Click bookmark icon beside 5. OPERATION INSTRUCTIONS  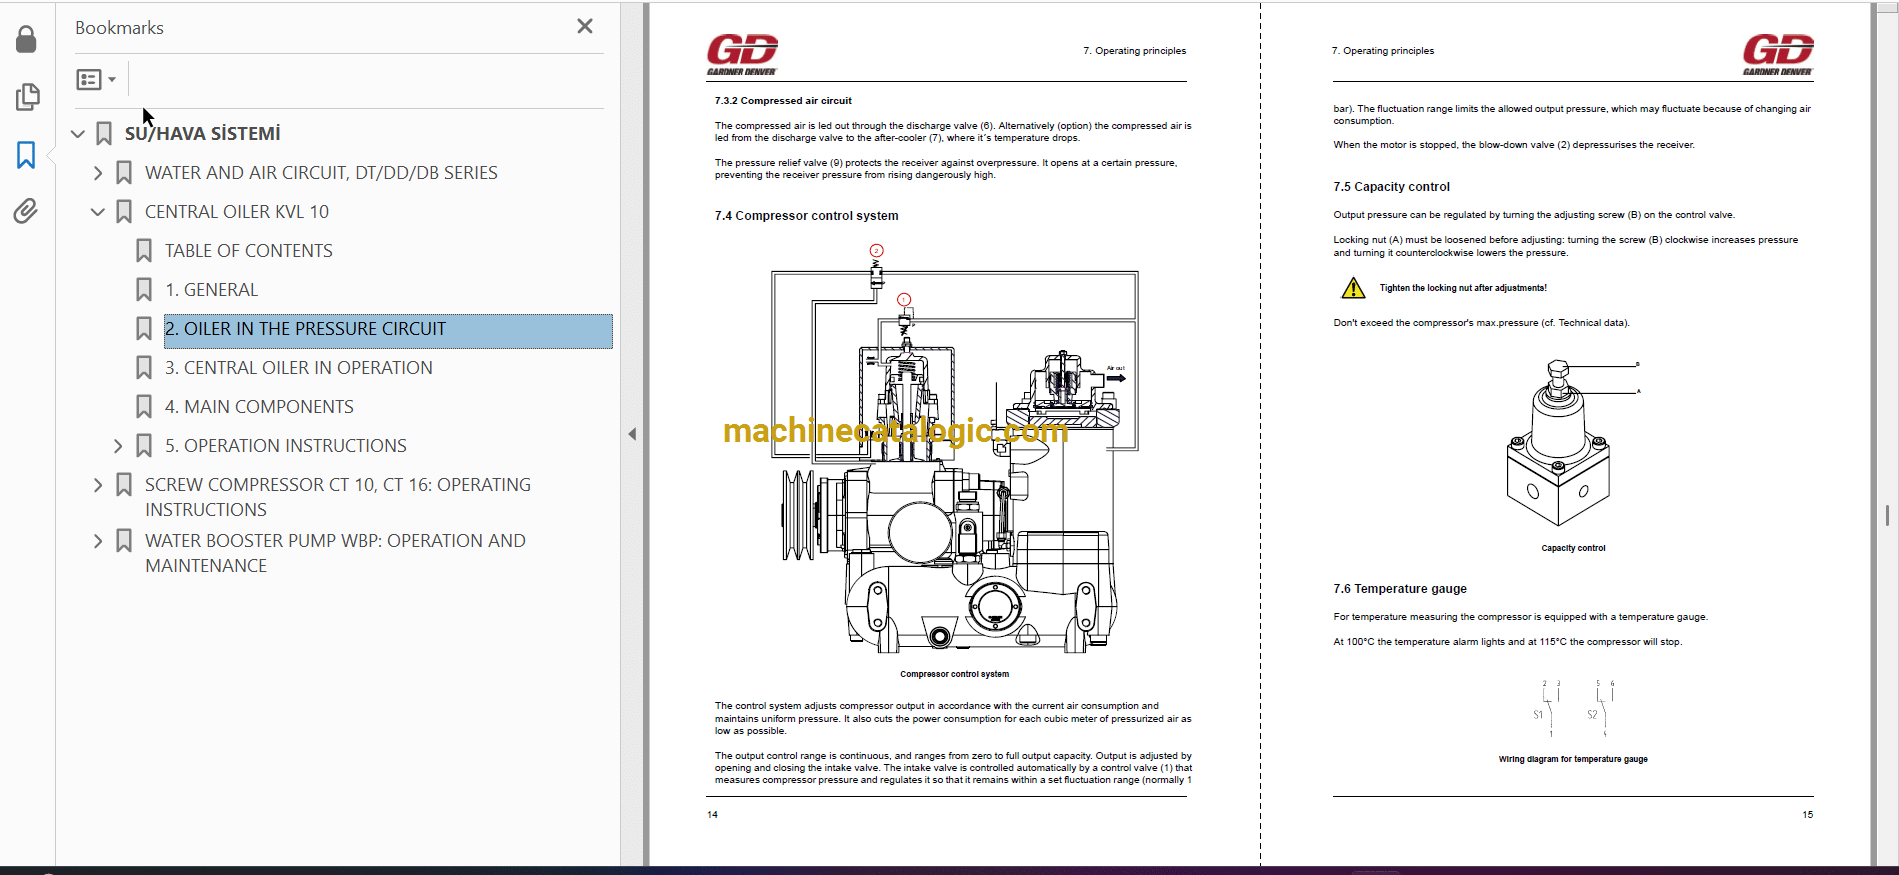[x=144, y=446]
